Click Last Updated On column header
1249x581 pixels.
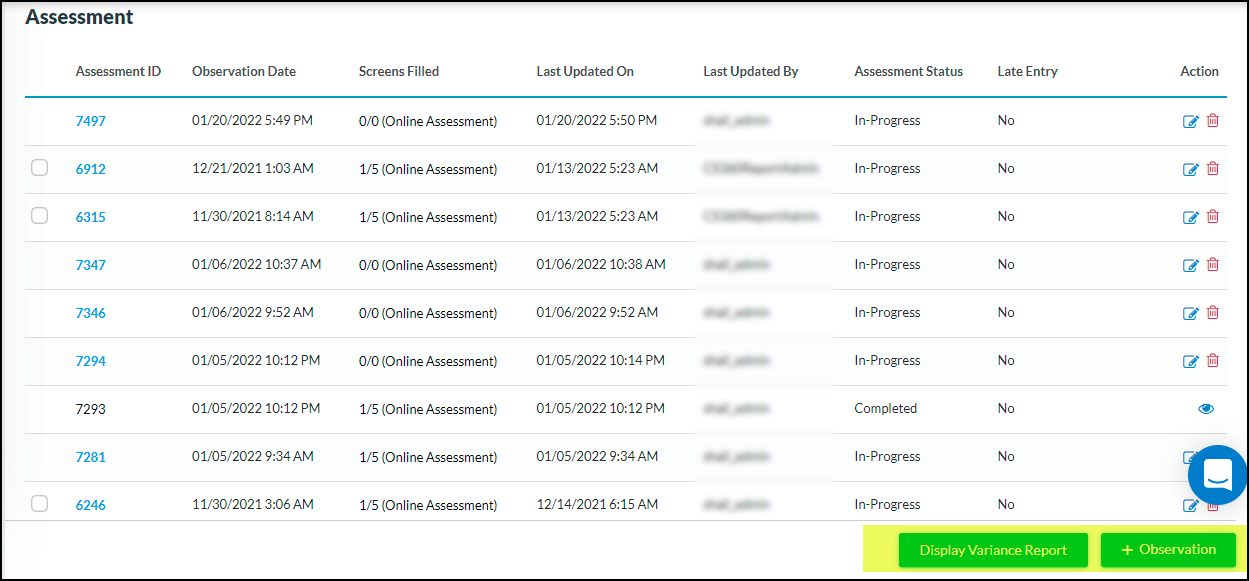[585, 71]
